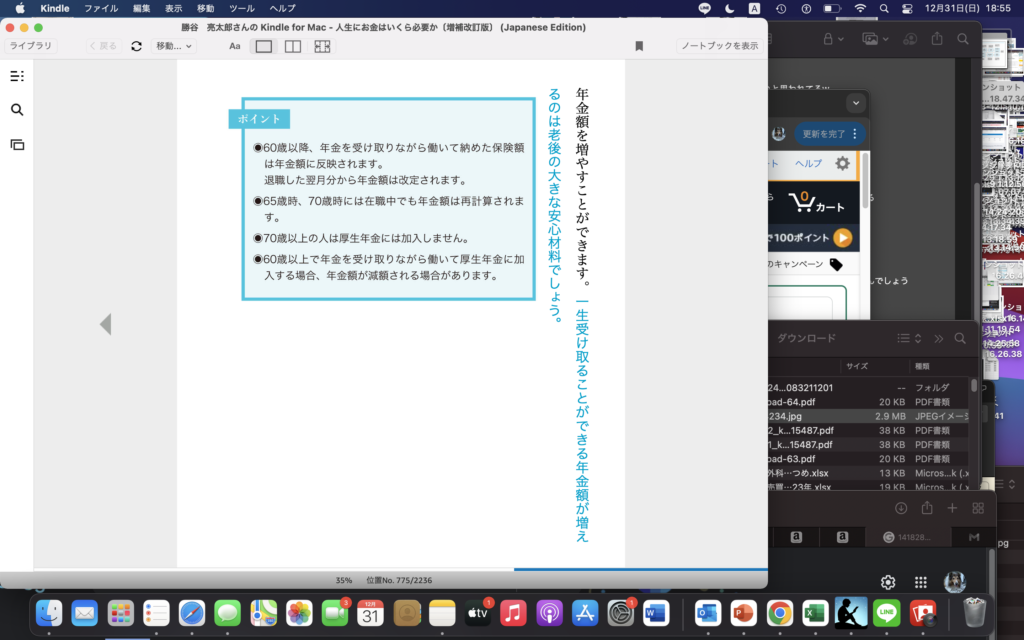Open the Aa font settings
1024x640 pixels.
point(235,46)
